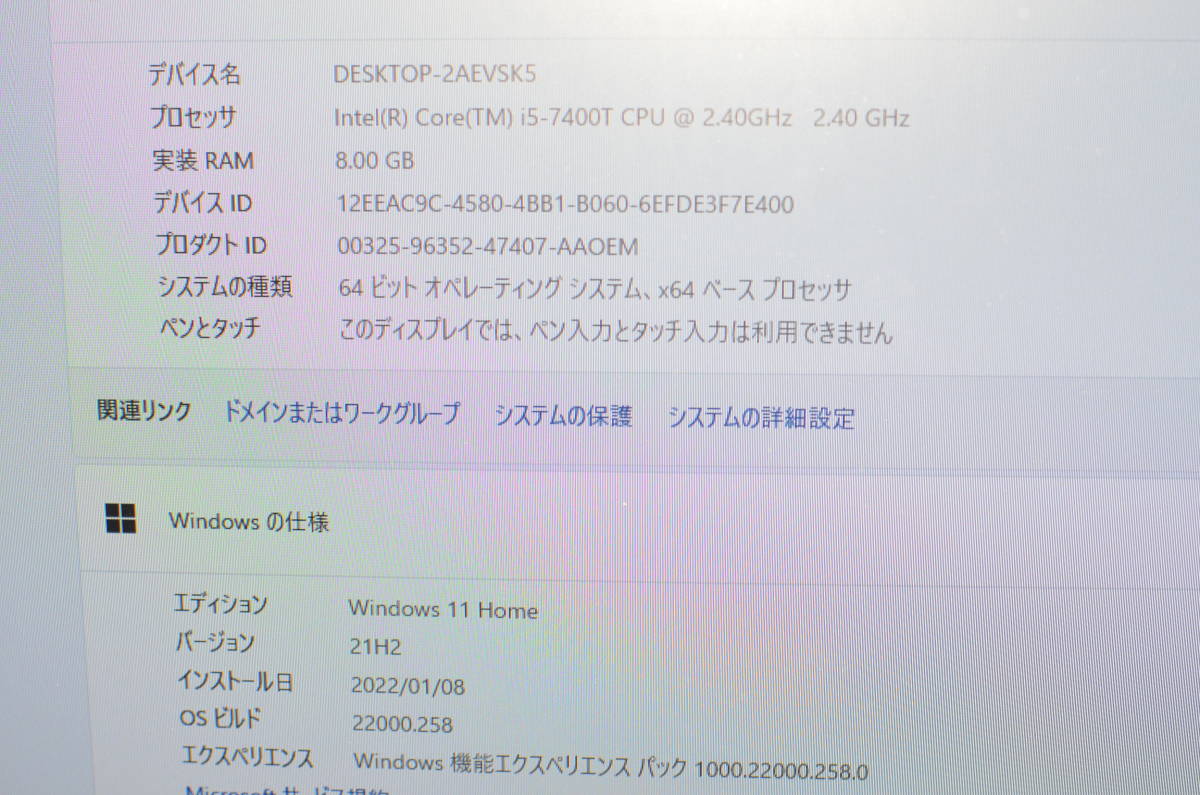Select the device ID starting with 12EEAC9C
Viewport: 1200px width, 795px height.
tap(566, 204)
